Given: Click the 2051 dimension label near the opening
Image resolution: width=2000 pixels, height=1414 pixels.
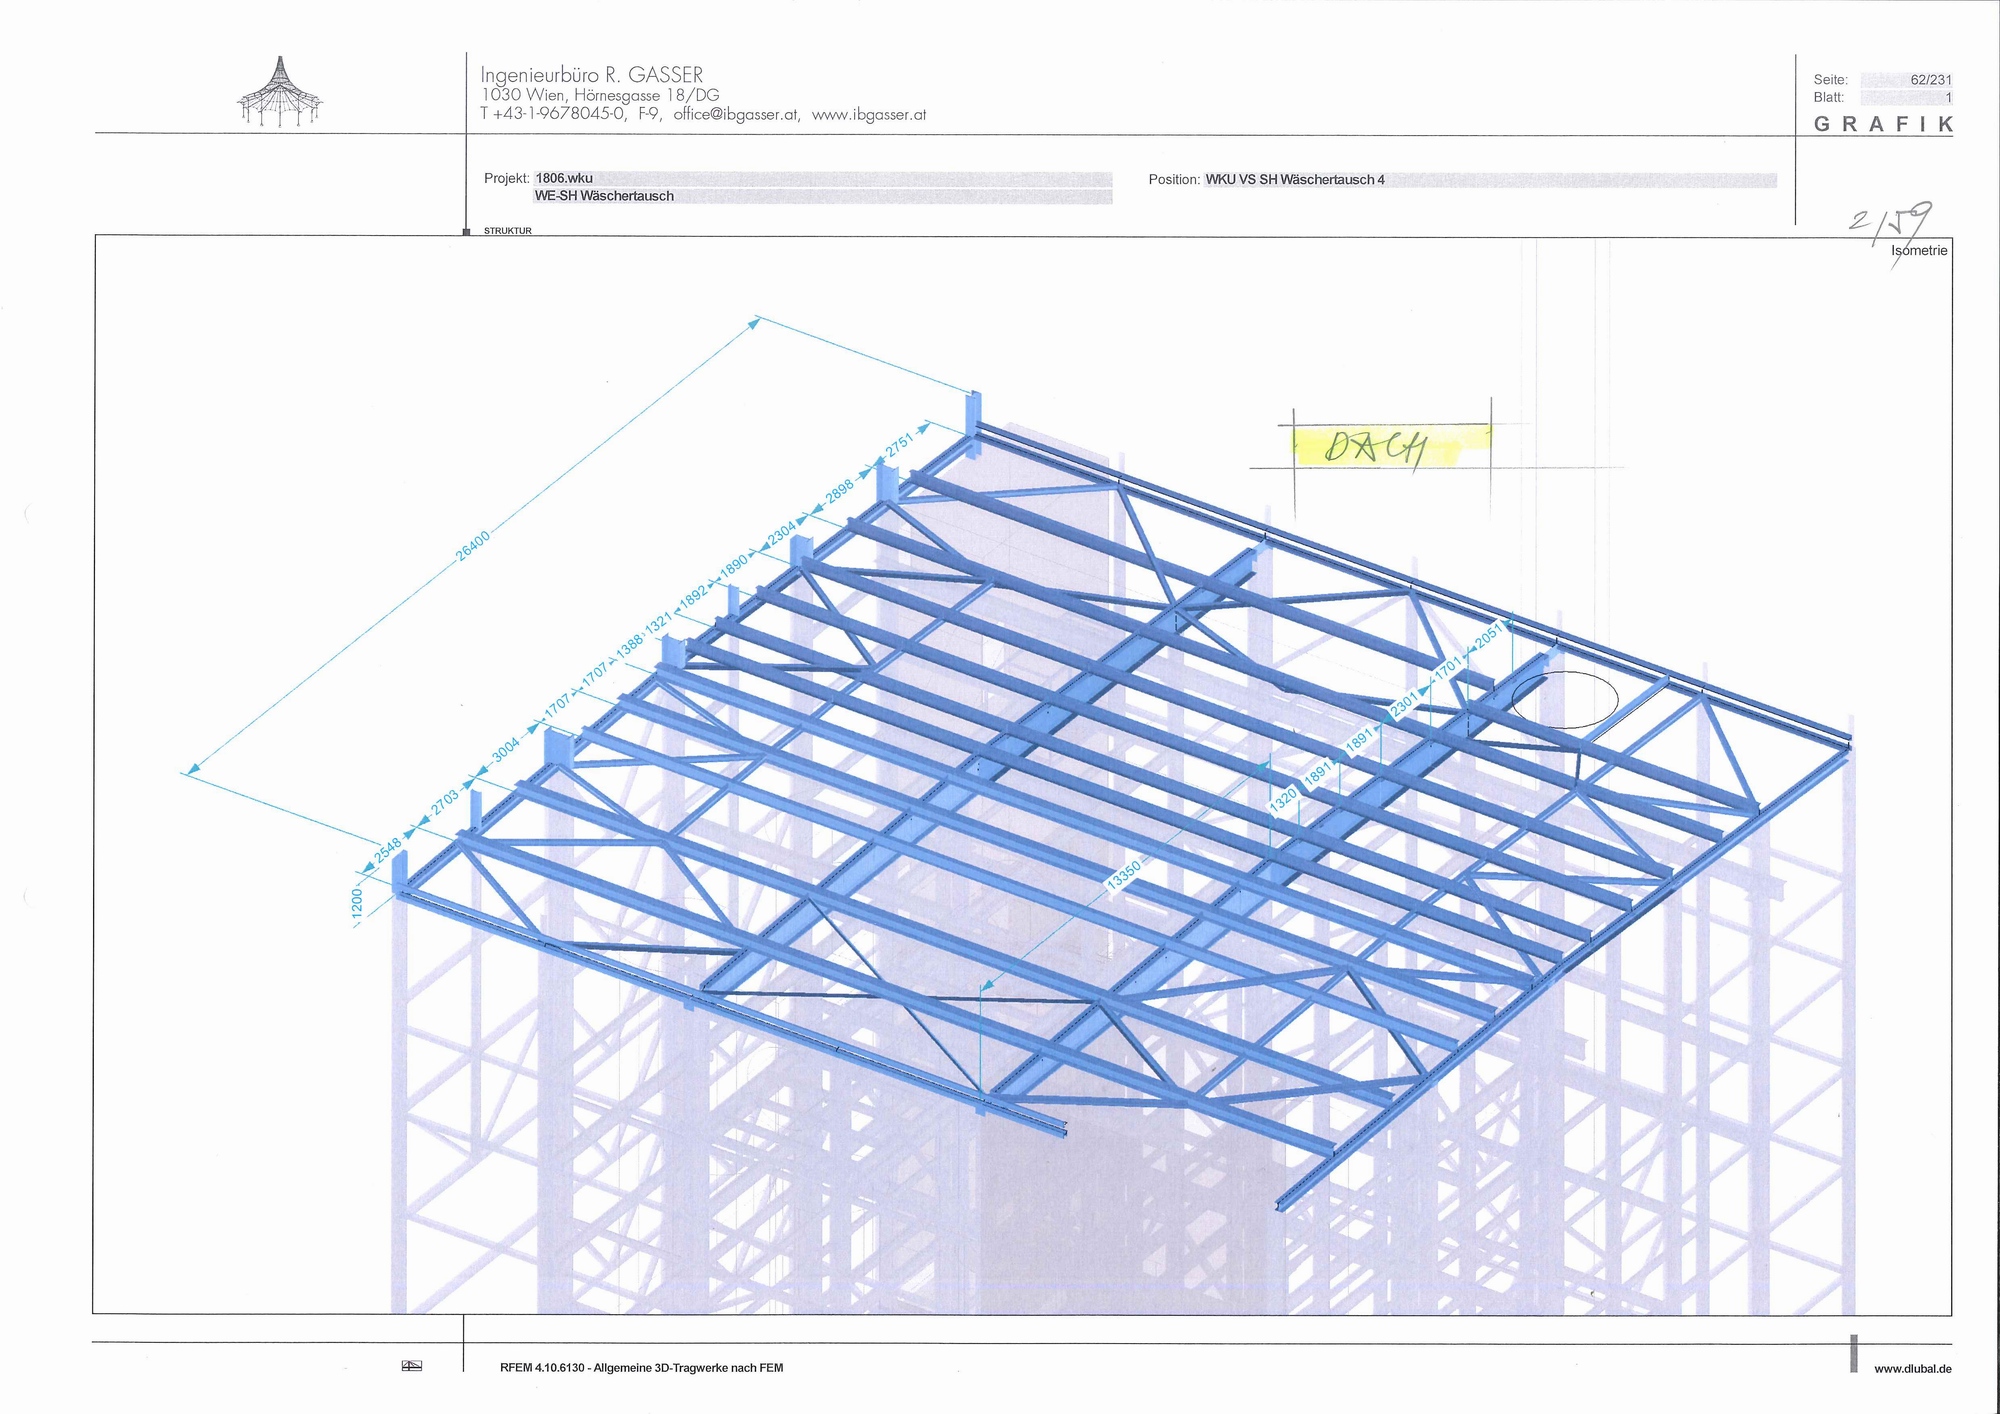Looking at the screenshot, I should click(x=1489, y=634).
